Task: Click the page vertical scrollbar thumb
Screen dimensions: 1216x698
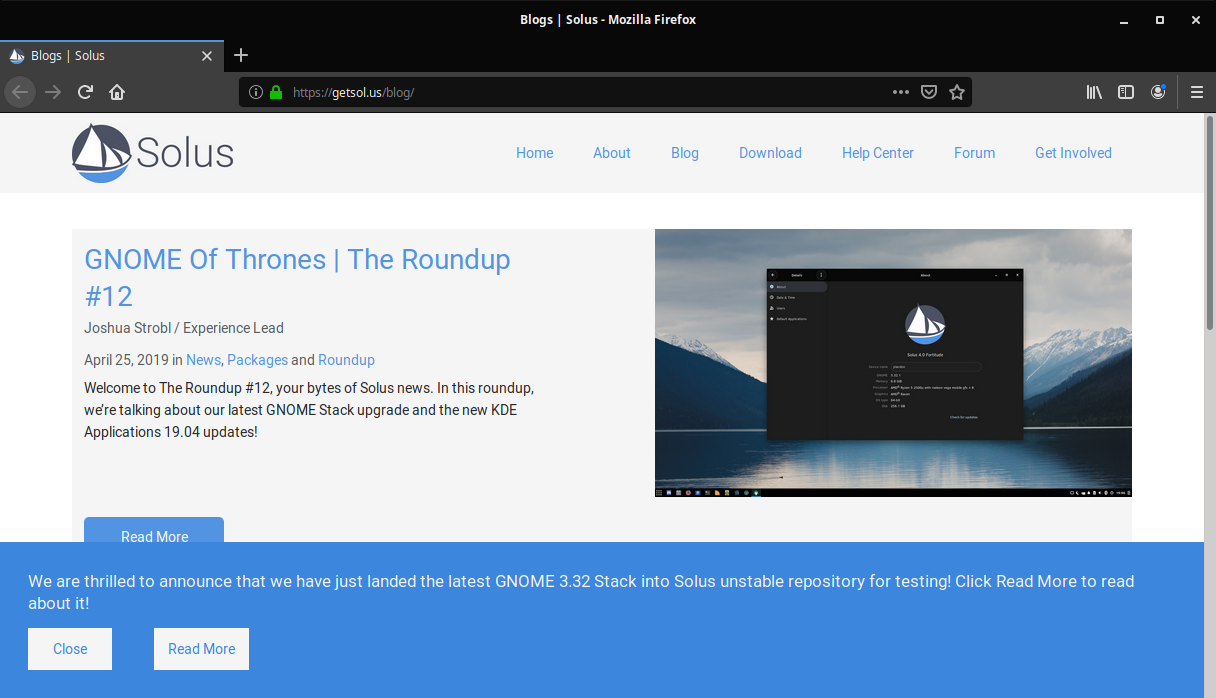Action: point(1210,223)
